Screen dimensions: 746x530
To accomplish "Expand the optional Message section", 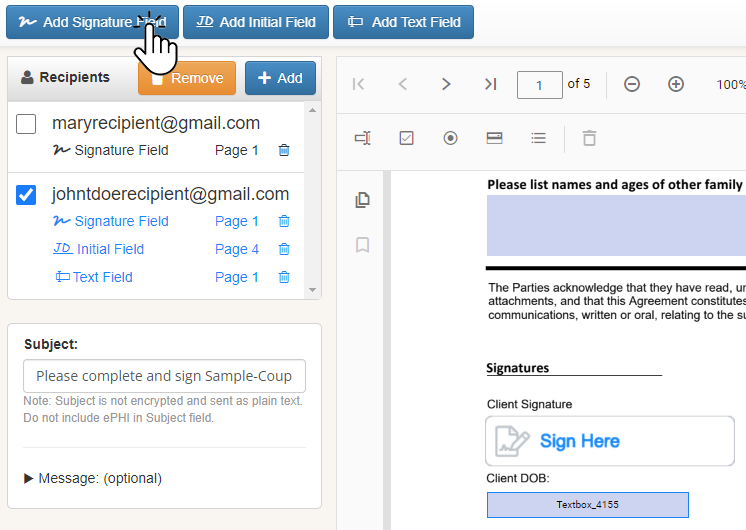I will tap(92, 478).
